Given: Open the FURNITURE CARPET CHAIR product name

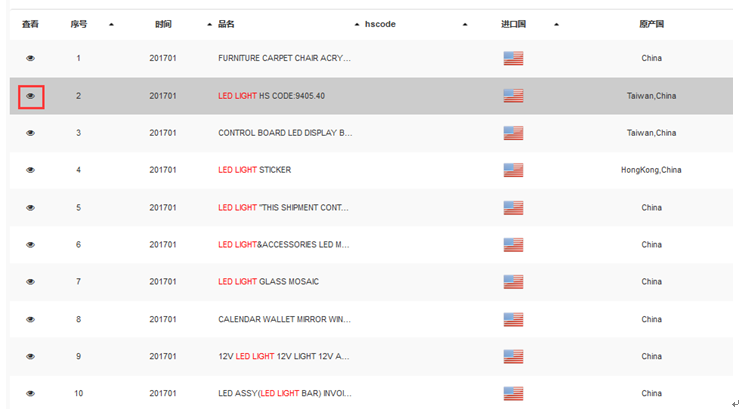Looking at the screenshot, I should (x=284, y=58).
